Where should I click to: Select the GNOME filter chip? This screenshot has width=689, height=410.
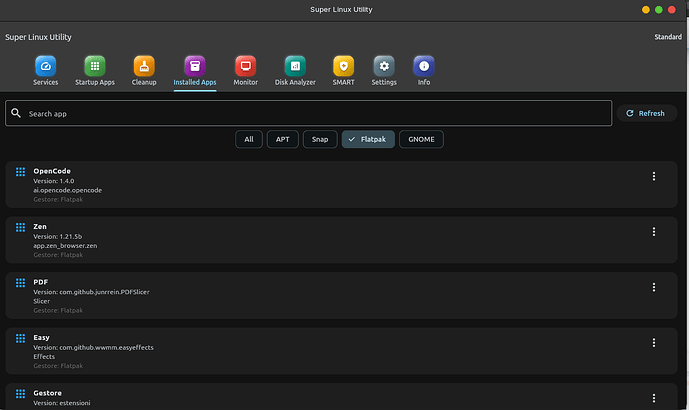point(421,139)
